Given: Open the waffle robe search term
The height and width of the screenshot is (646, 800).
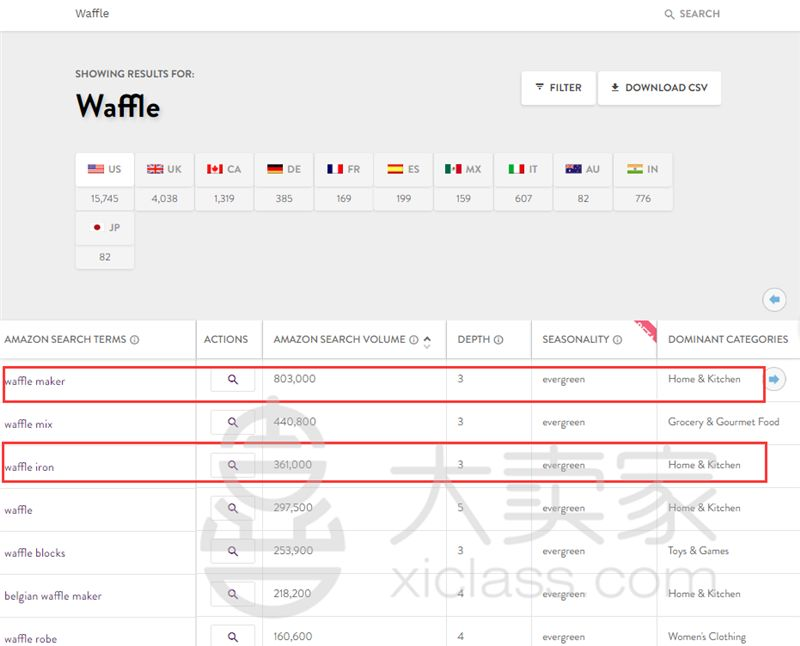Looking at the screenshot, I should pos(31,638).
